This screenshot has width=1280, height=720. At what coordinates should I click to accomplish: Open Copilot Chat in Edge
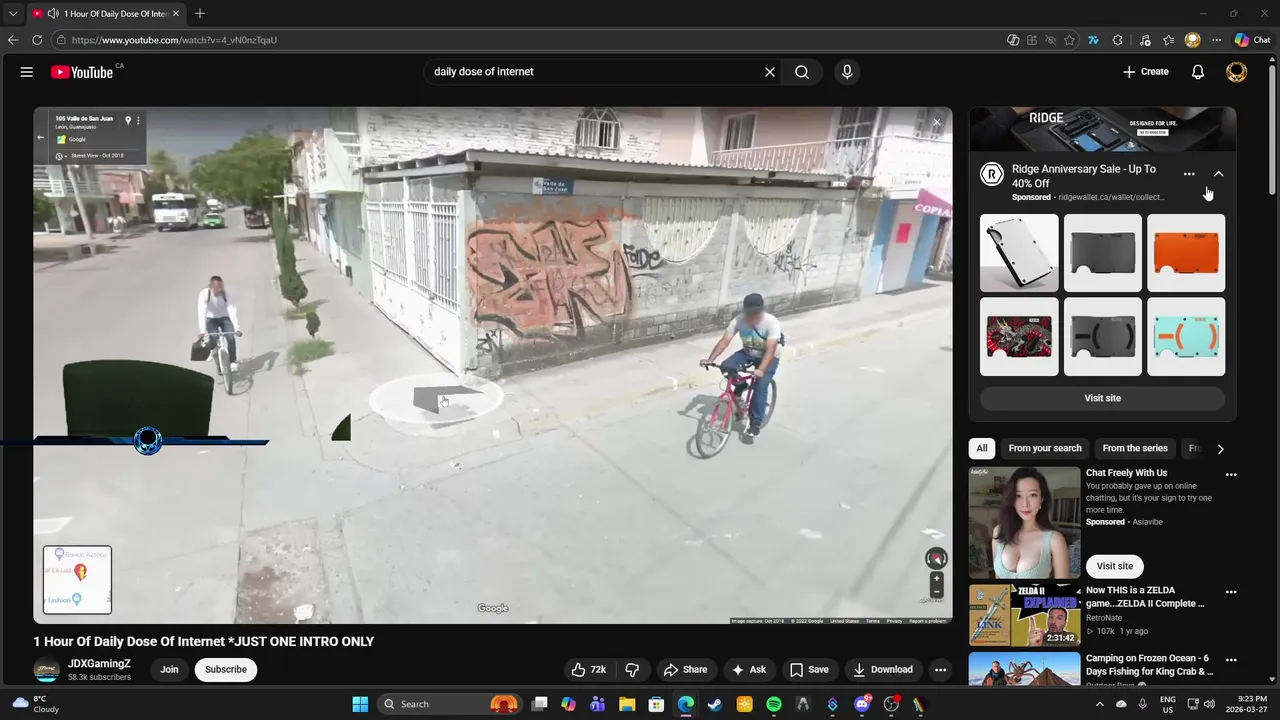point(1252,40)
